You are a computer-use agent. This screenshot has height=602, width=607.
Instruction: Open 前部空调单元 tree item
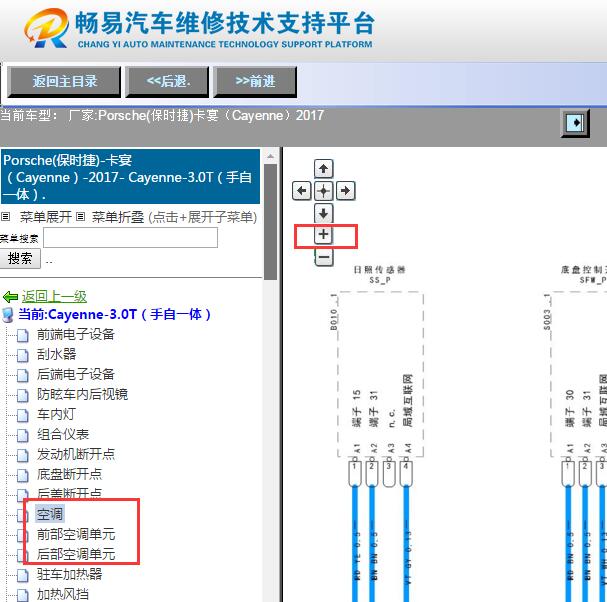point(76,535)
